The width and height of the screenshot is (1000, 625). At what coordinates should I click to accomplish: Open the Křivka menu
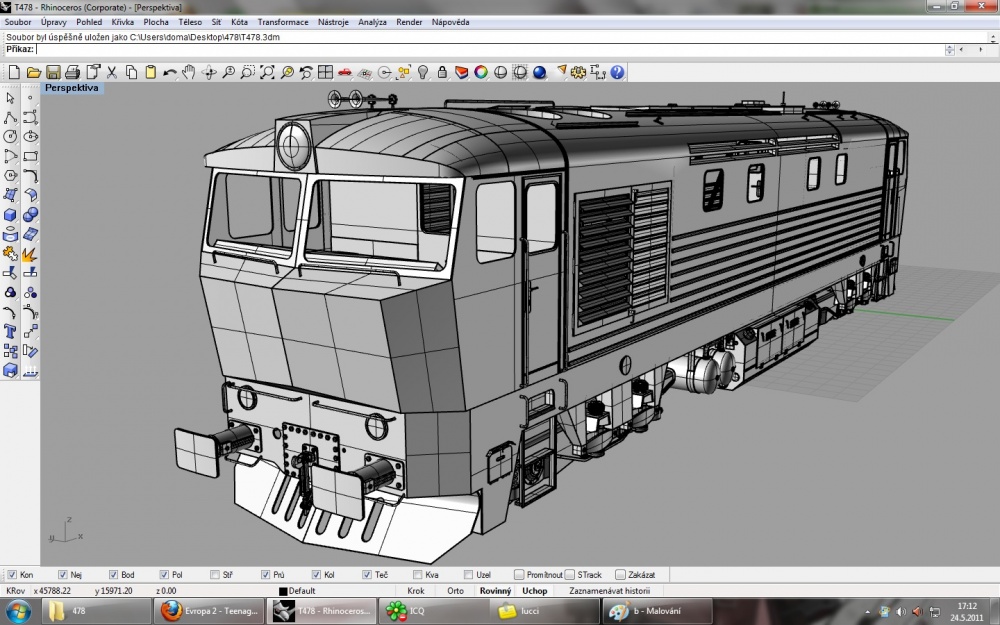pyautogui.click(x=122, y=22)
